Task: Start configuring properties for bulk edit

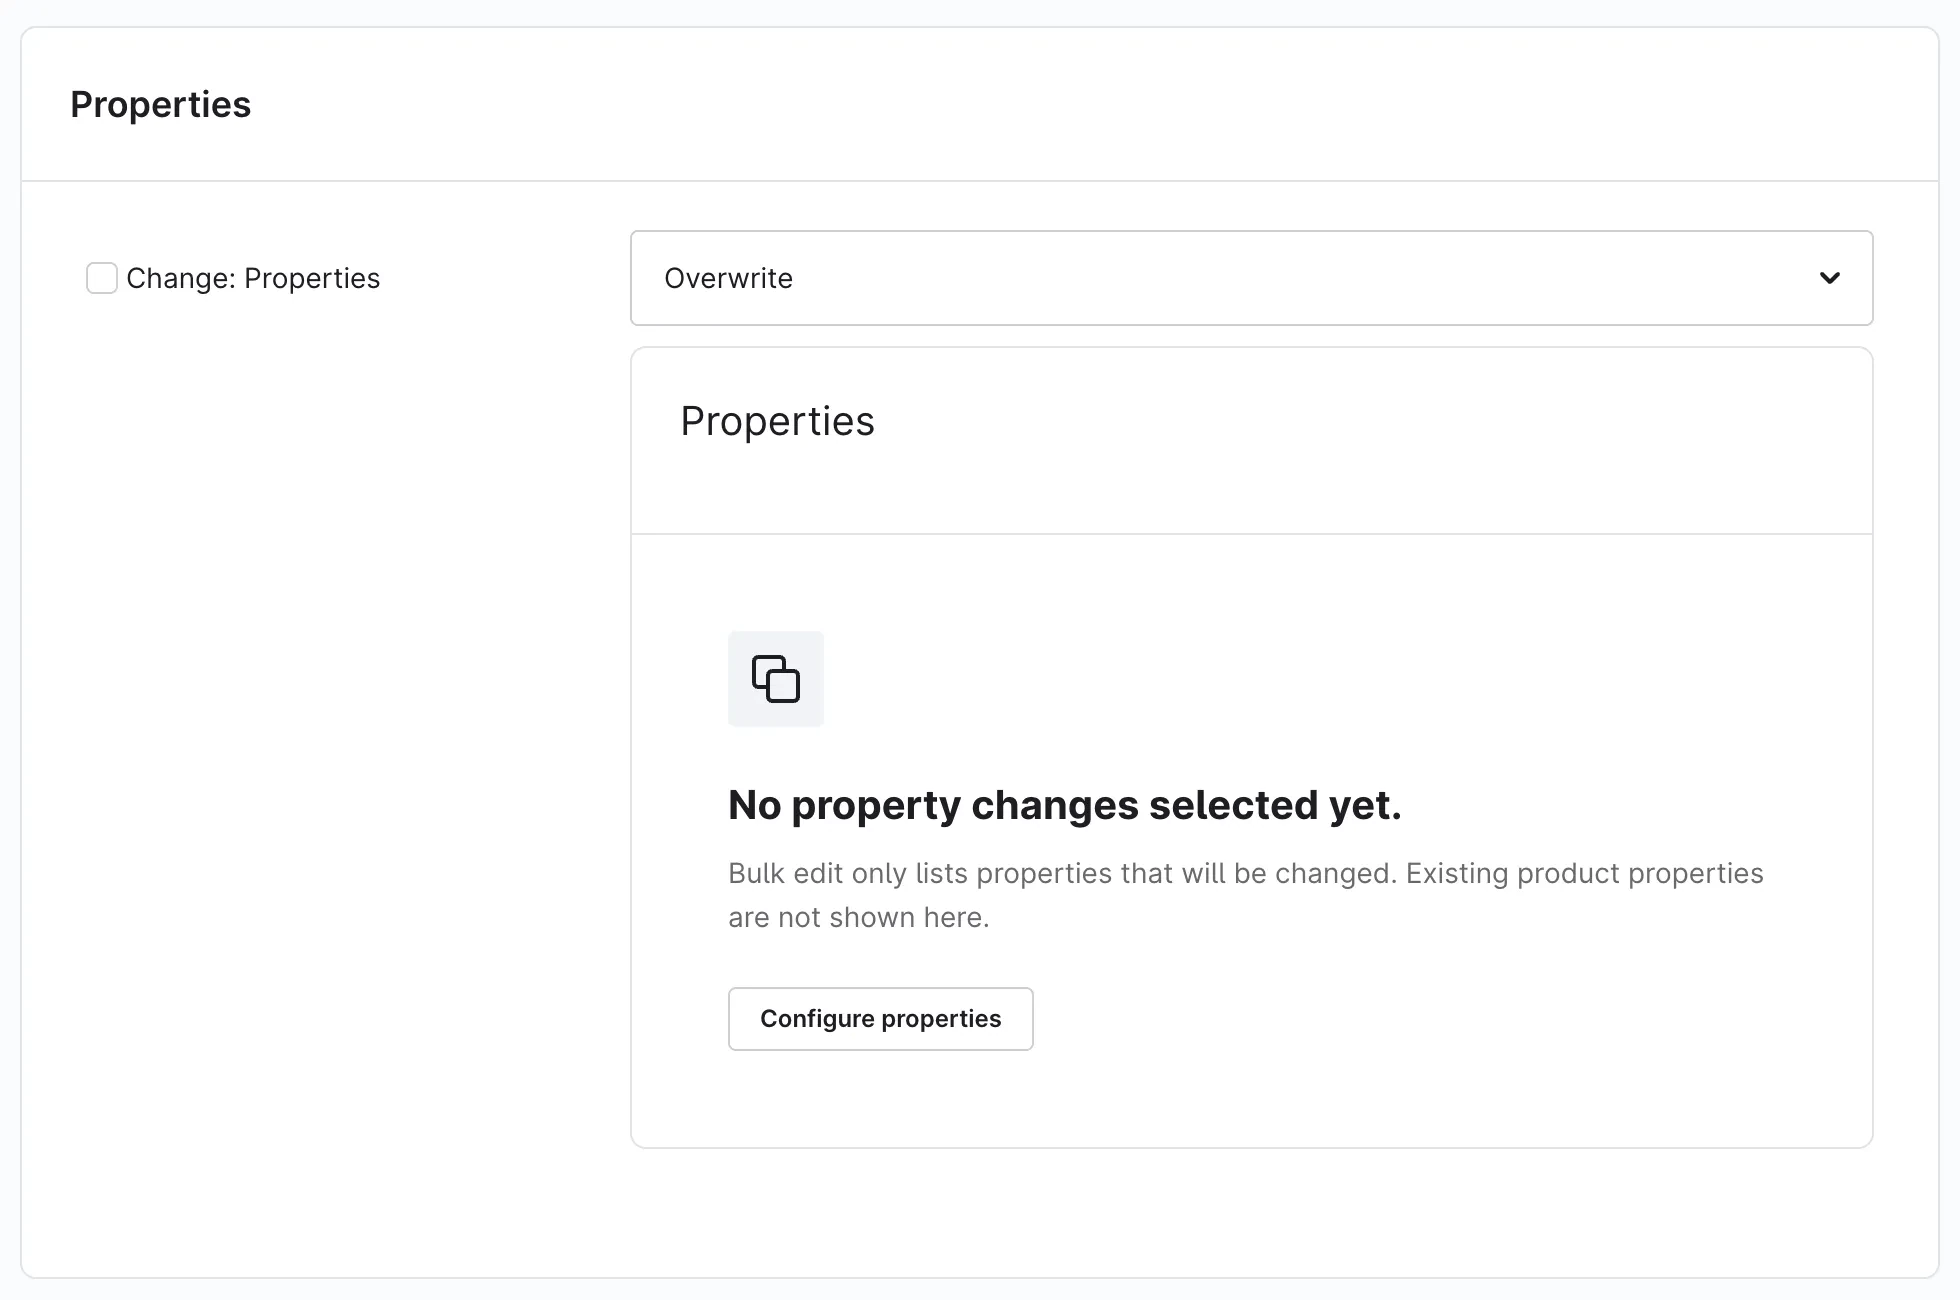Action: tap(880, 1019)
